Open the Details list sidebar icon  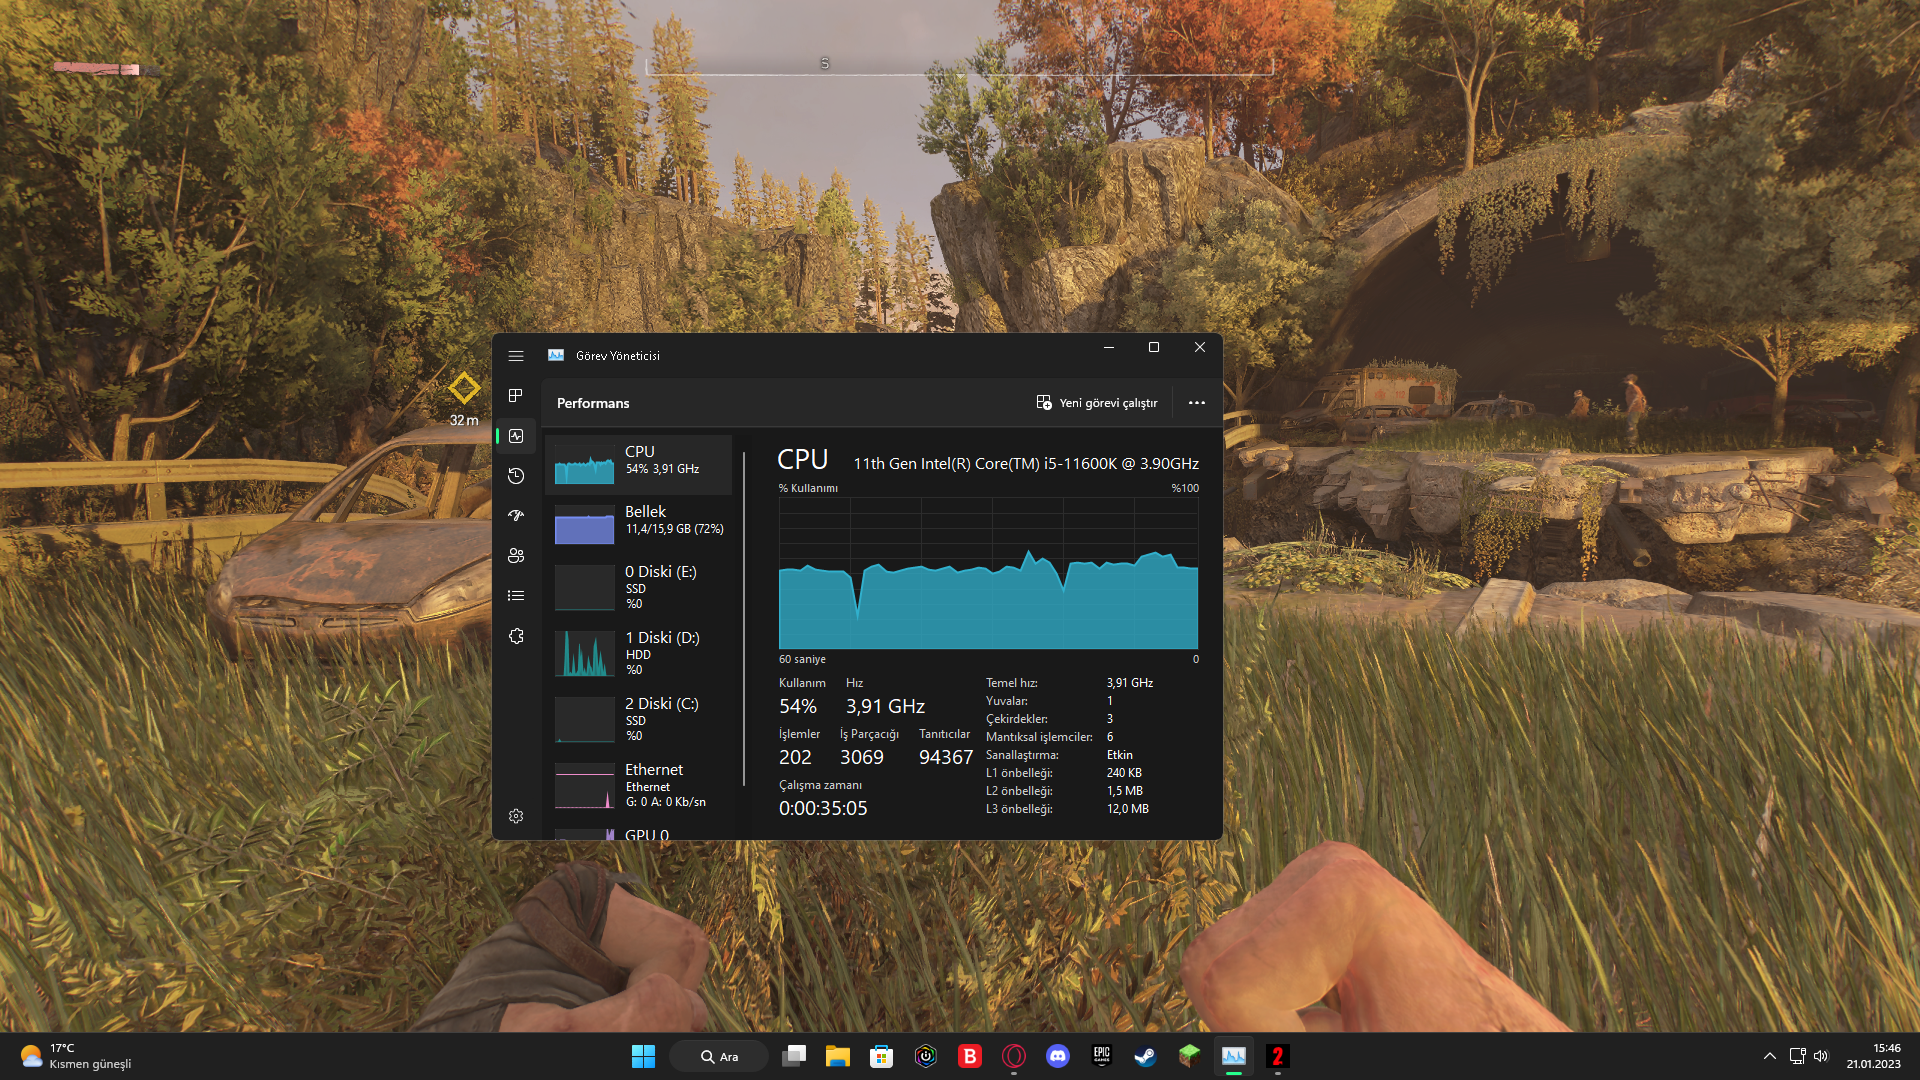(516, 596)
